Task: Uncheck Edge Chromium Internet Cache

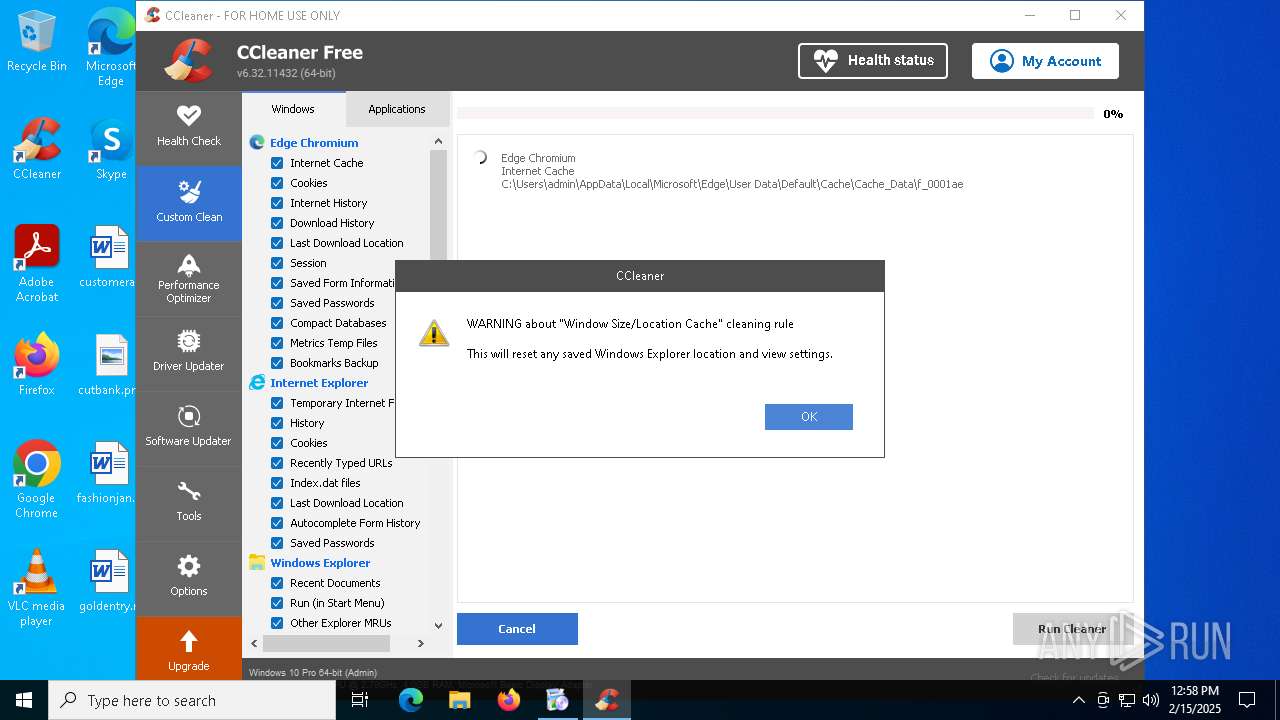Action: (x=277, y=163)
